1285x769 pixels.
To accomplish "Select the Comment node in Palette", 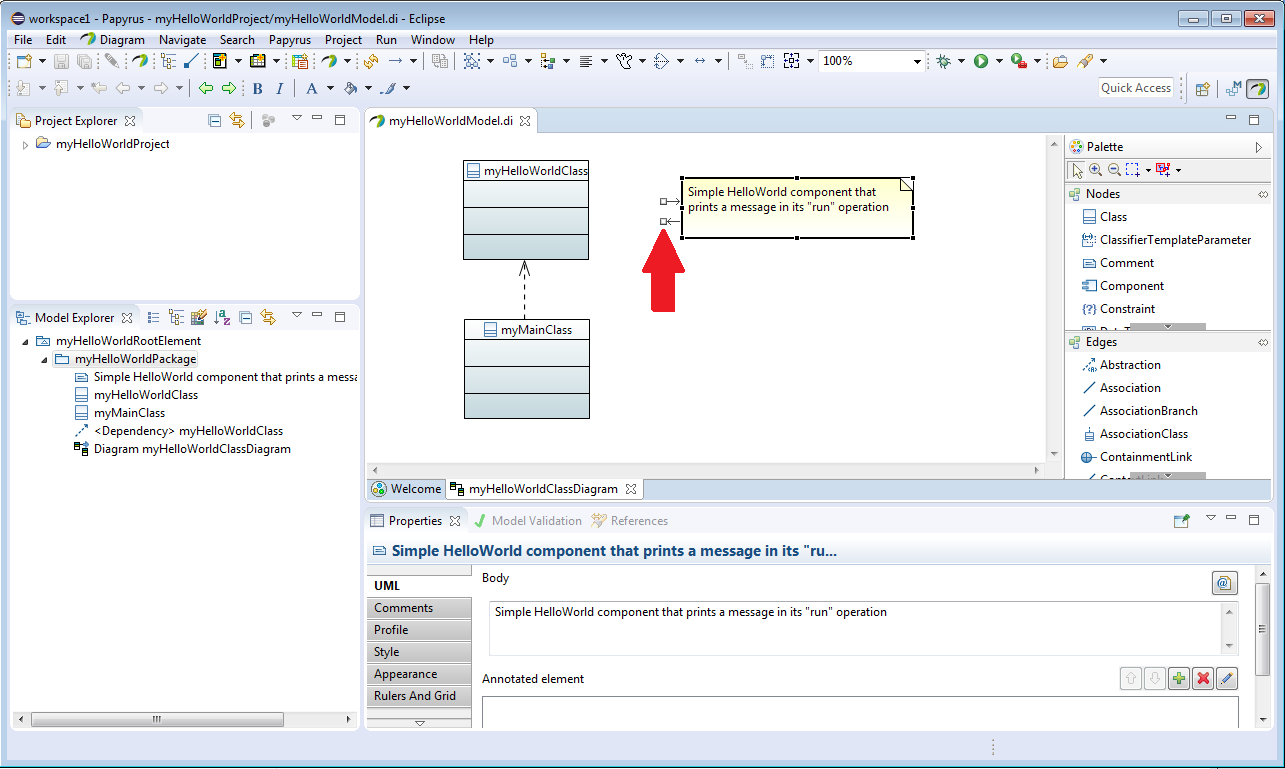I will (x=1118, y=263).
